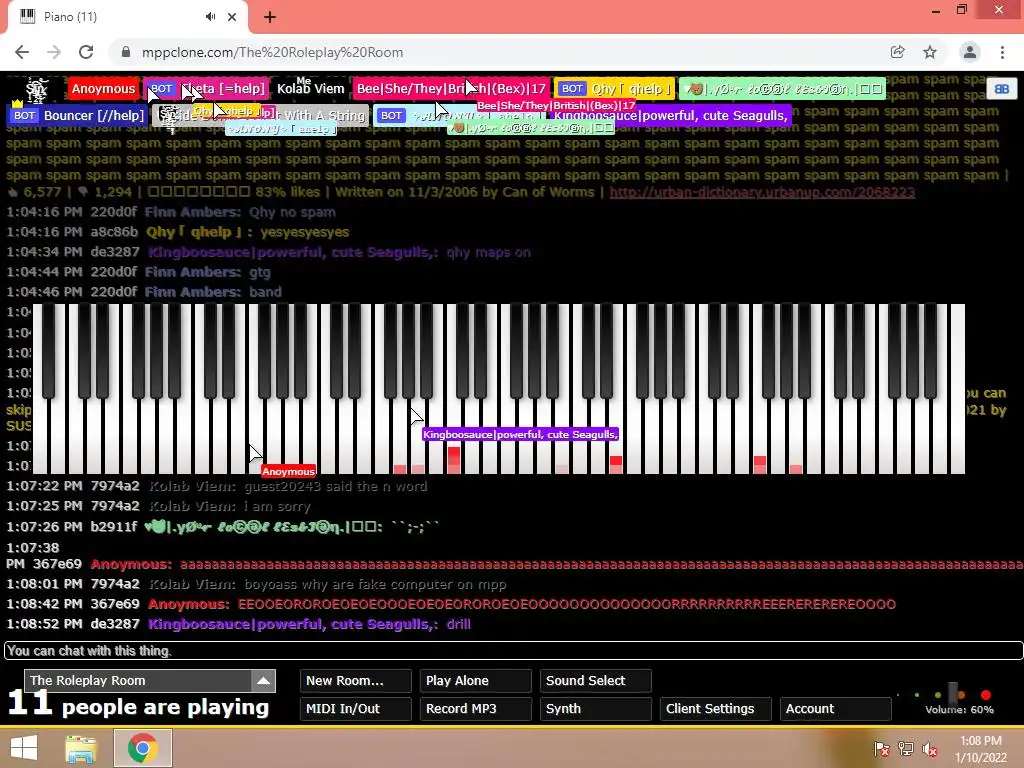Screen dimensions: 1024x768
Task: Expand the Roleplay Room selector arrow
Action: (x=263, y=680)
